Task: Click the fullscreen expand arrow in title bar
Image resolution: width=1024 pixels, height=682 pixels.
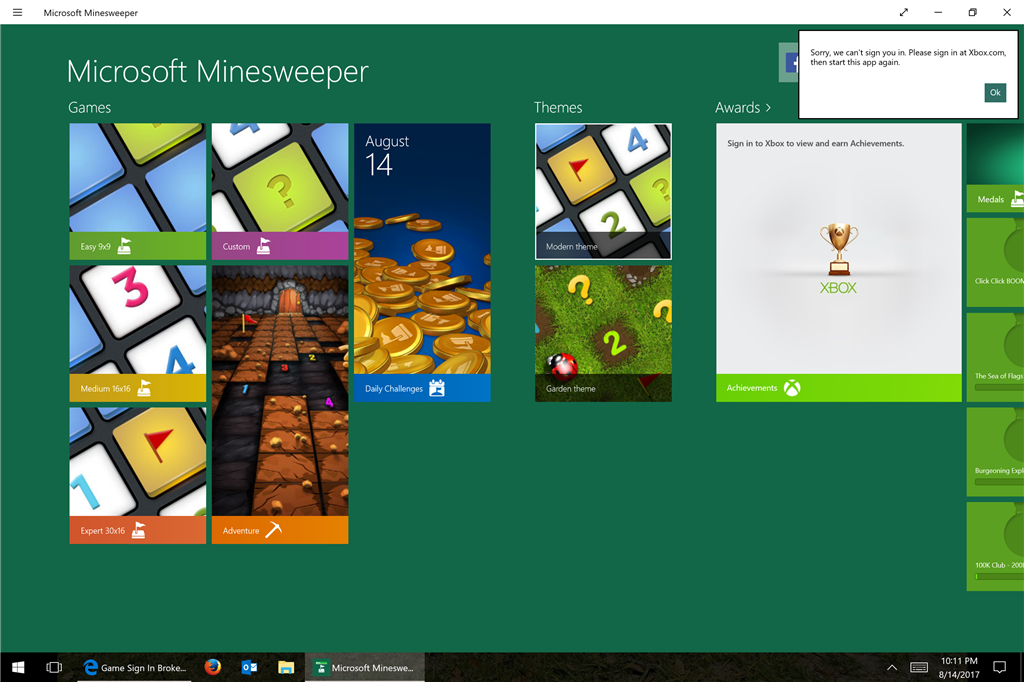Action: 903,12
